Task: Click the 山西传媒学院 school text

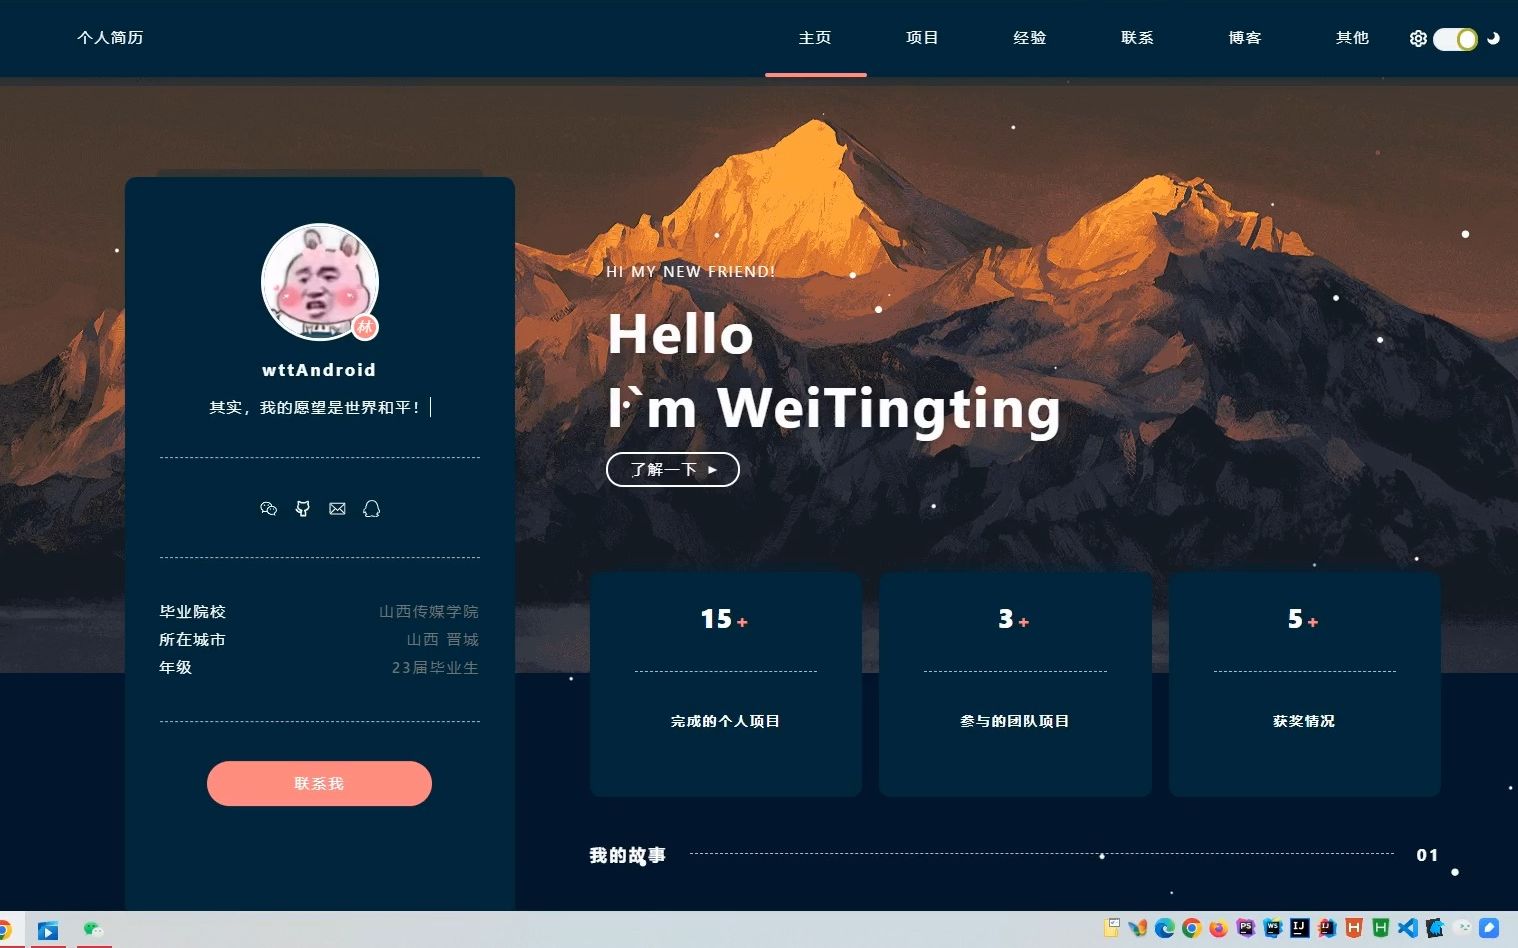Action: [429, 611]
